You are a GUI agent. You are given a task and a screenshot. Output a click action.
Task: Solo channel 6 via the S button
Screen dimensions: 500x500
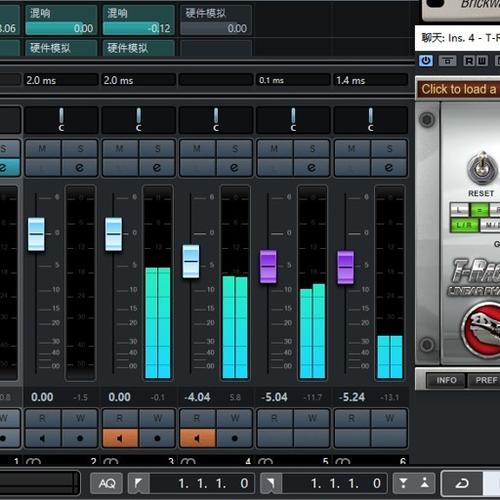389,149
